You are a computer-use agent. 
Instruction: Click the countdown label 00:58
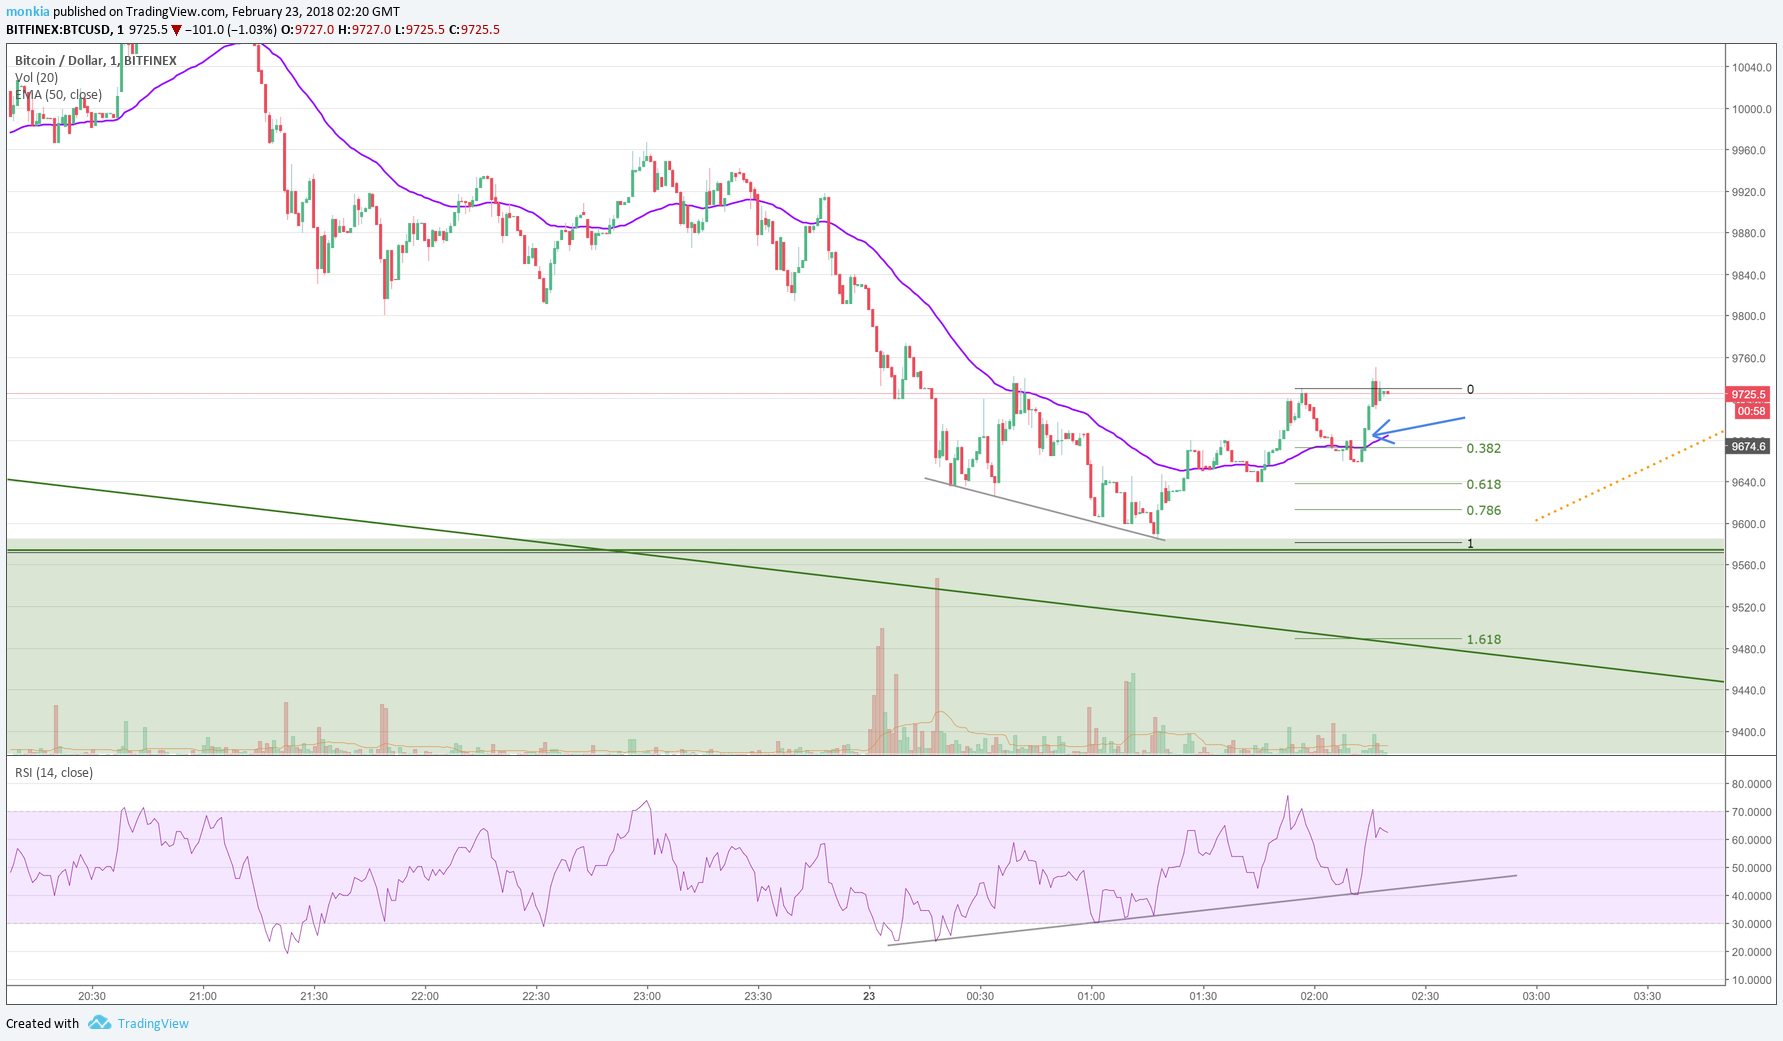[x=1751, y=411]
